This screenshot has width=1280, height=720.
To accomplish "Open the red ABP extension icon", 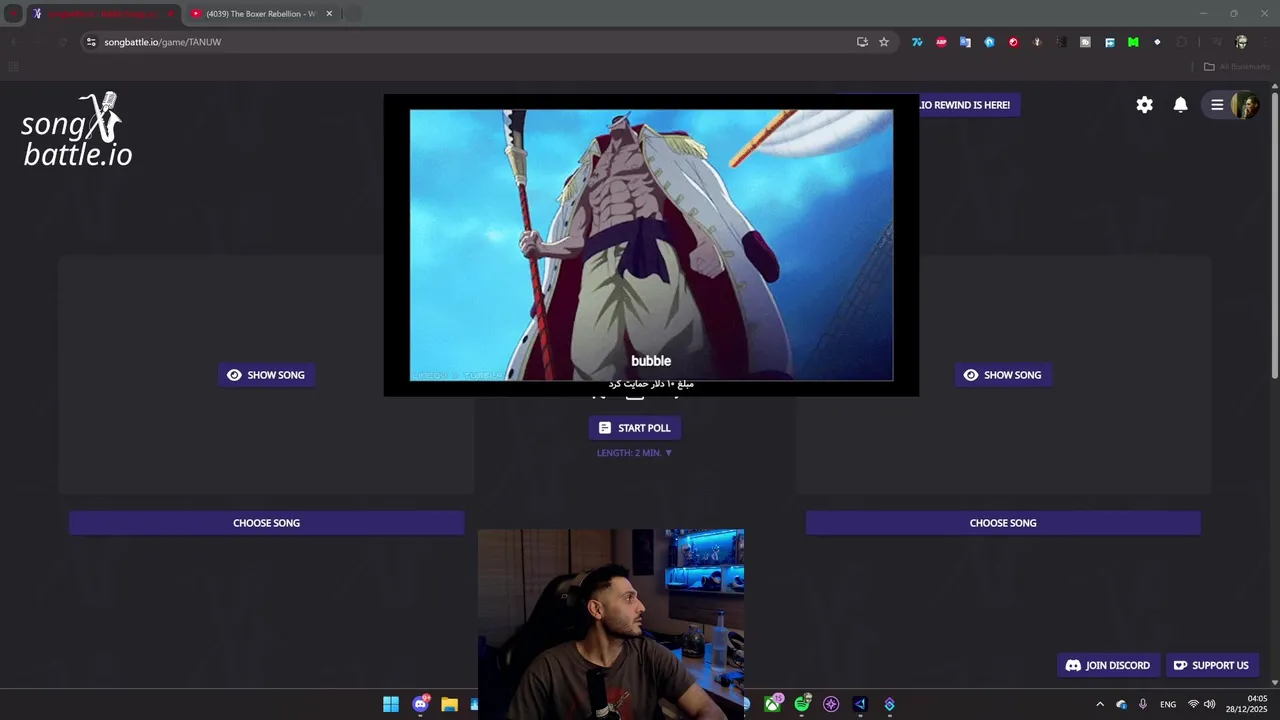I will (941, 42).
